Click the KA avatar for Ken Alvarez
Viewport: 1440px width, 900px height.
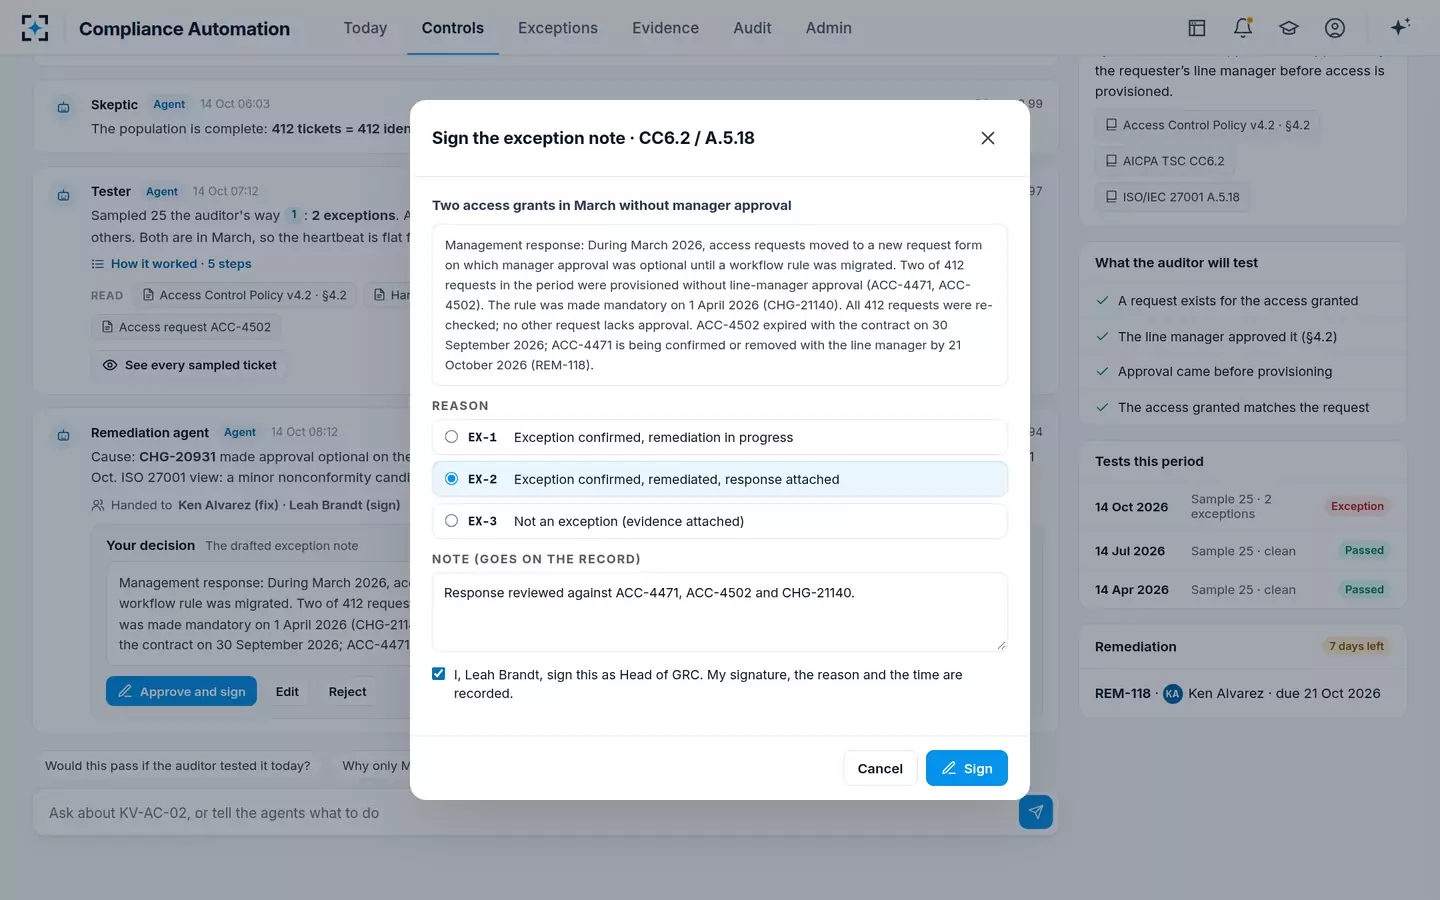1173,693
